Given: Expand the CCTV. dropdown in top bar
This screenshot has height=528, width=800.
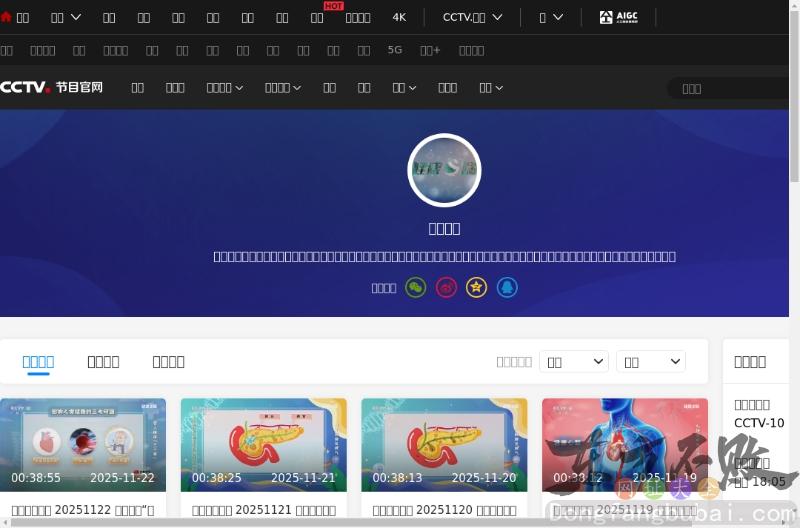Looking at the screenshot, I should point(472,17).
